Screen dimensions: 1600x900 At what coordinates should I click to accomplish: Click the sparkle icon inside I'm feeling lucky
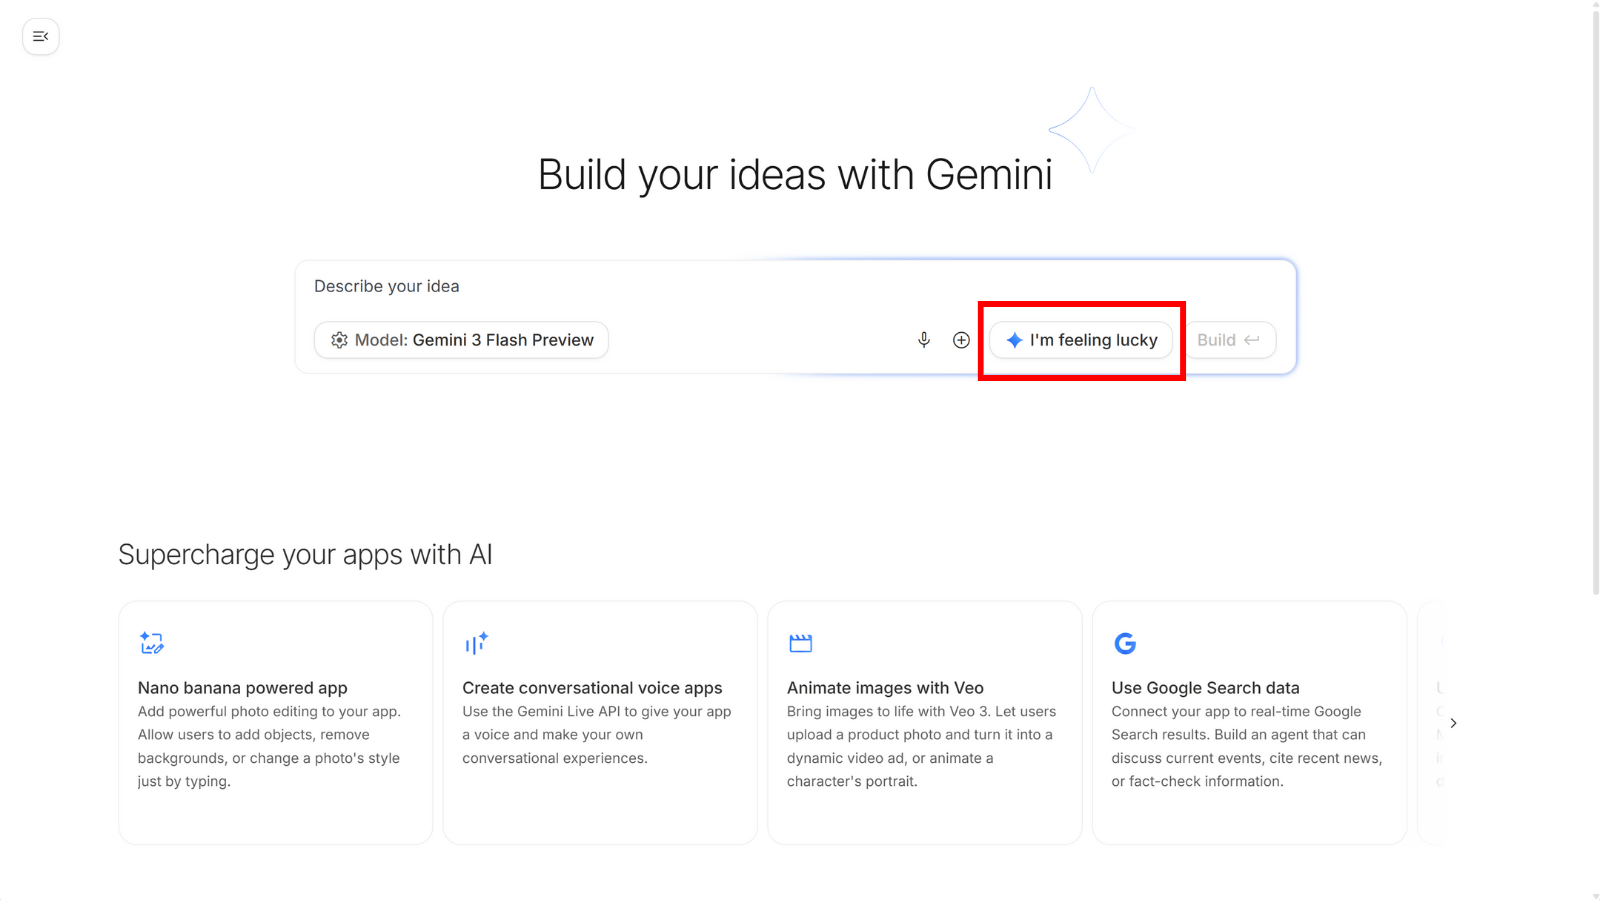(1015, 340)
